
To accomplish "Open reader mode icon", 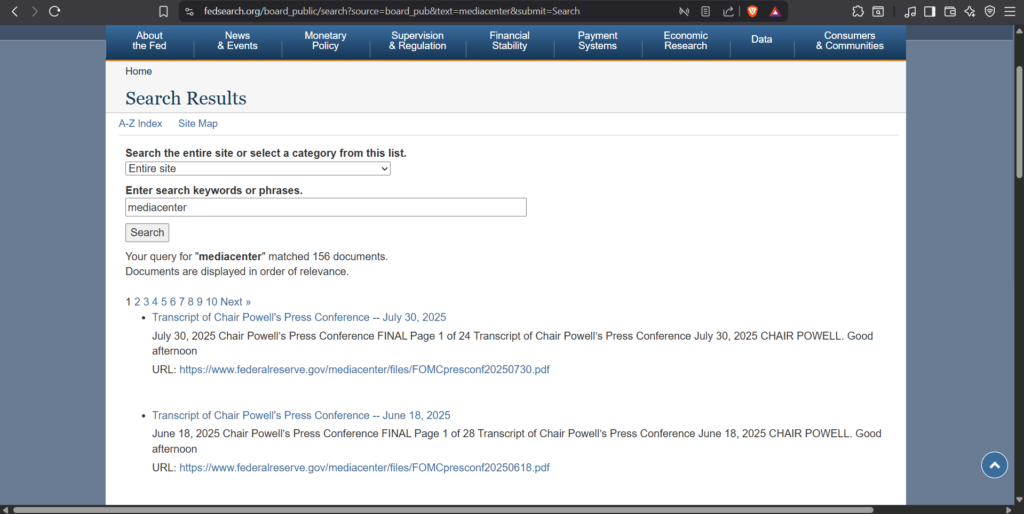I will click(705, 11).
